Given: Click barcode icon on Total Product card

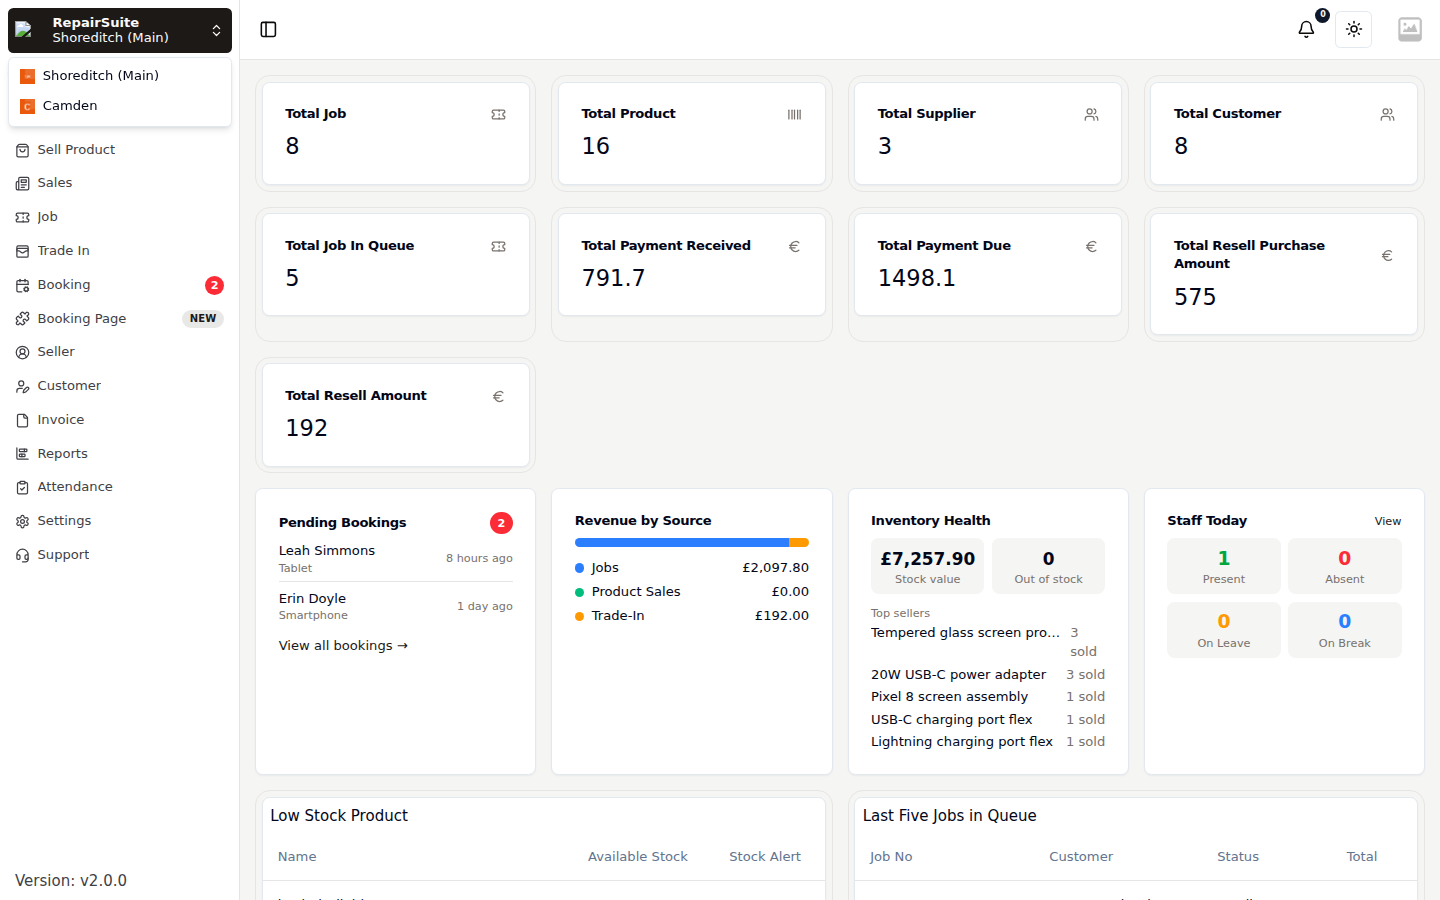Looking at the screenshot, I should coord(794,115).
